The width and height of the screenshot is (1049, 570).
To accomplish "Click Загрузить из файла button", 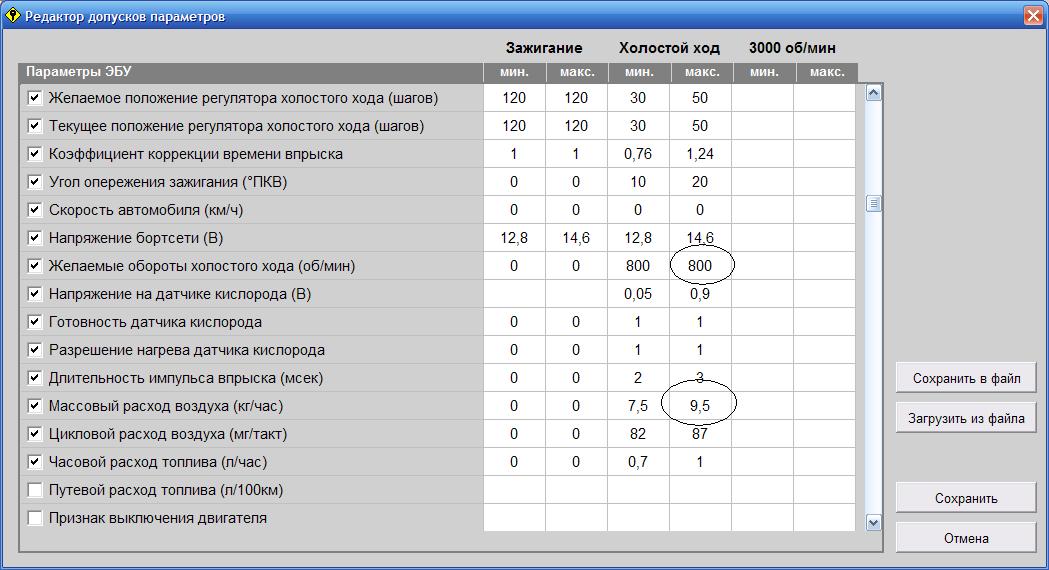I will pyautogui.click(x=966, y=419).
